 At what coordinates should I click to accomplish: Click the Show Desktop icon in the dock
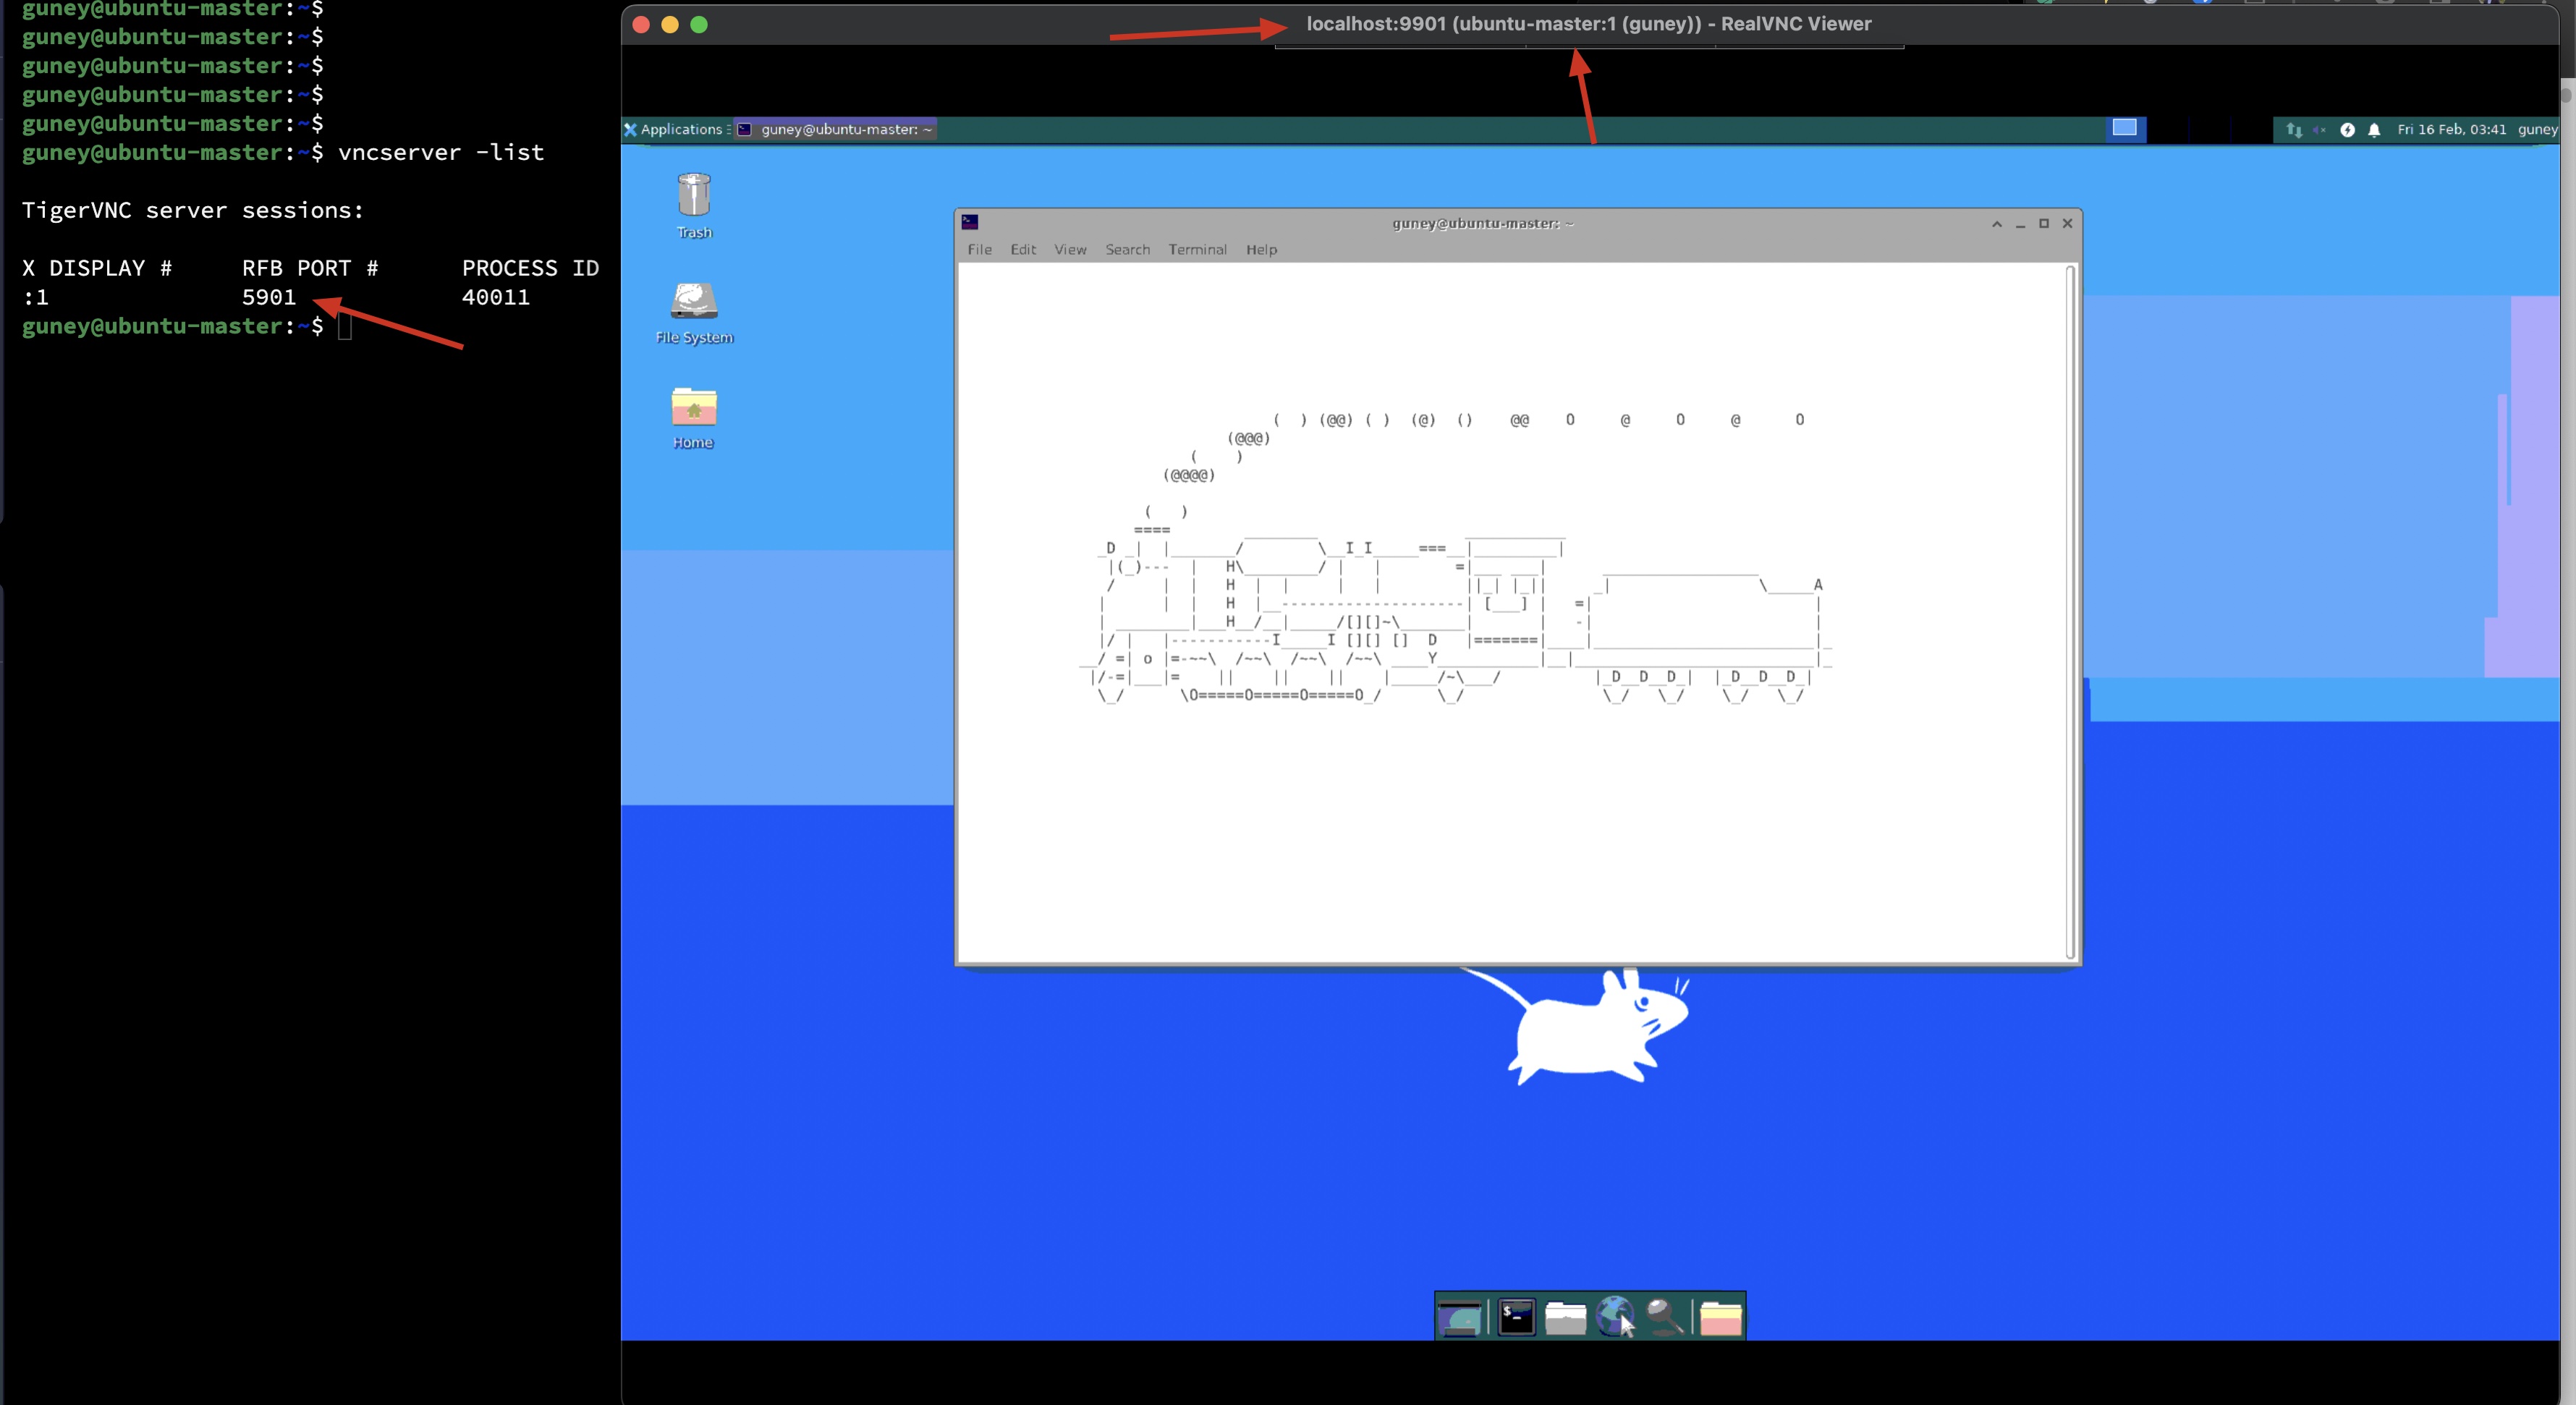coord(1460,1317)
